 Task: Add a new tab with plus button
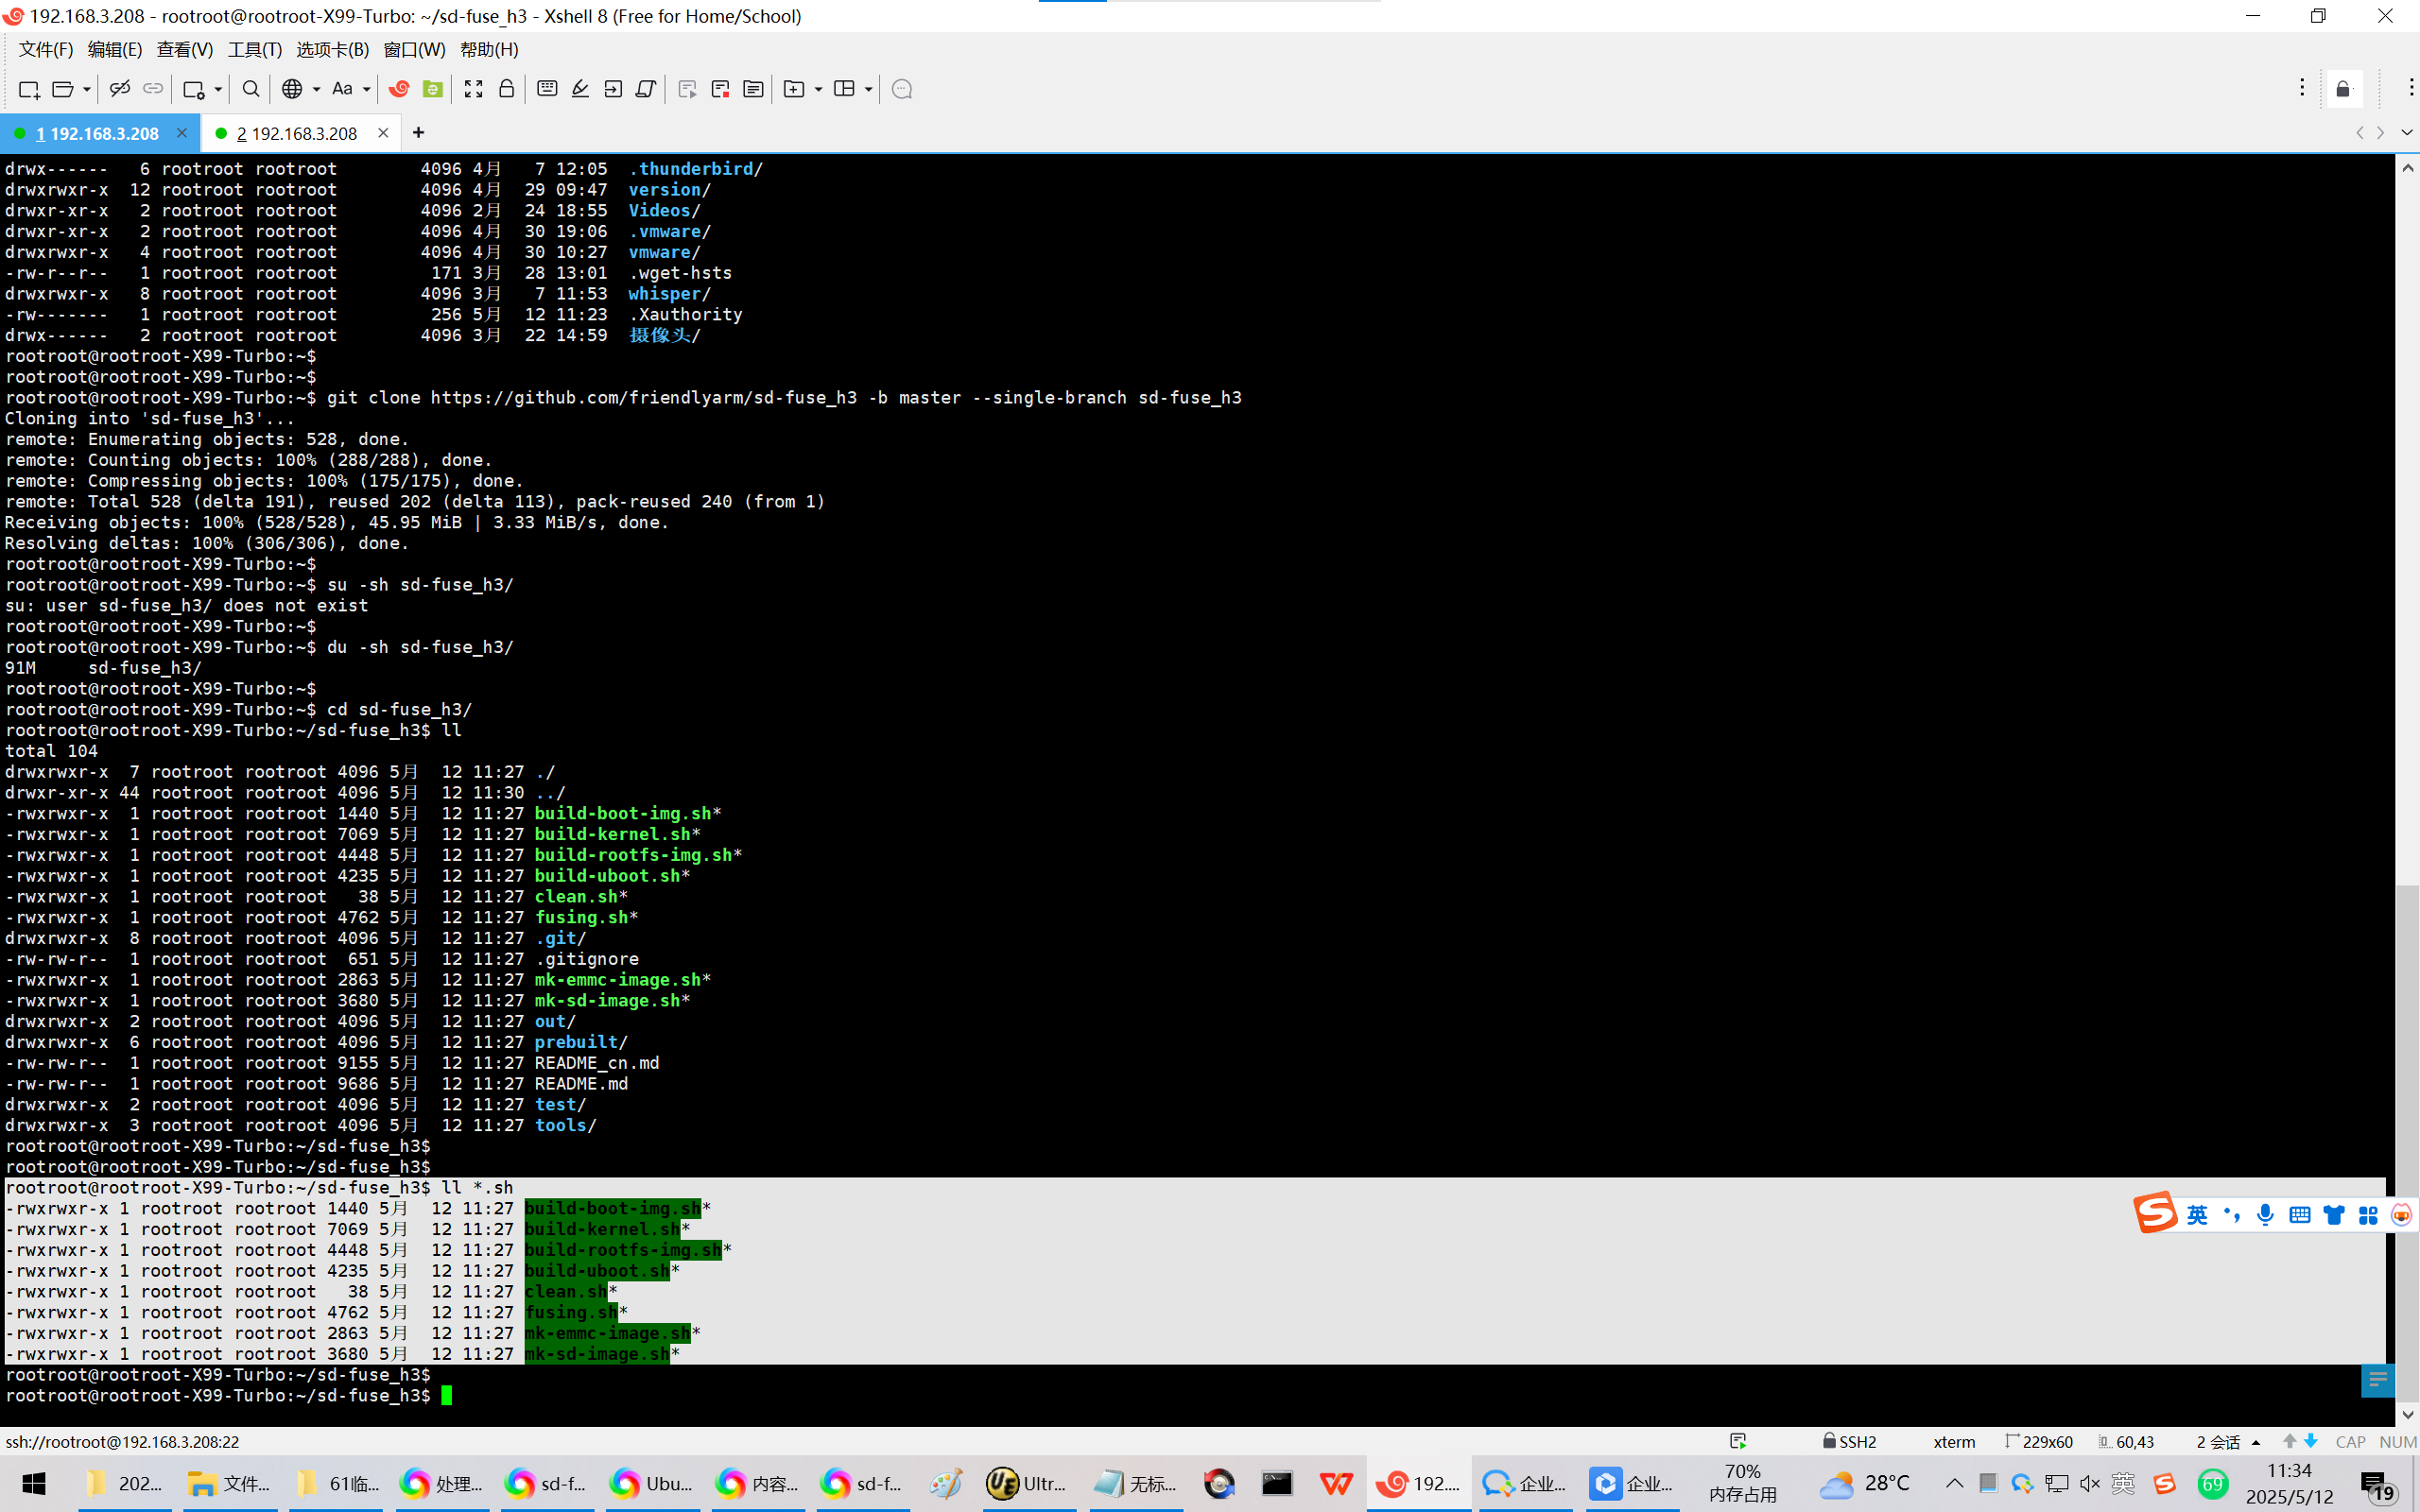(x=418, y=133)
